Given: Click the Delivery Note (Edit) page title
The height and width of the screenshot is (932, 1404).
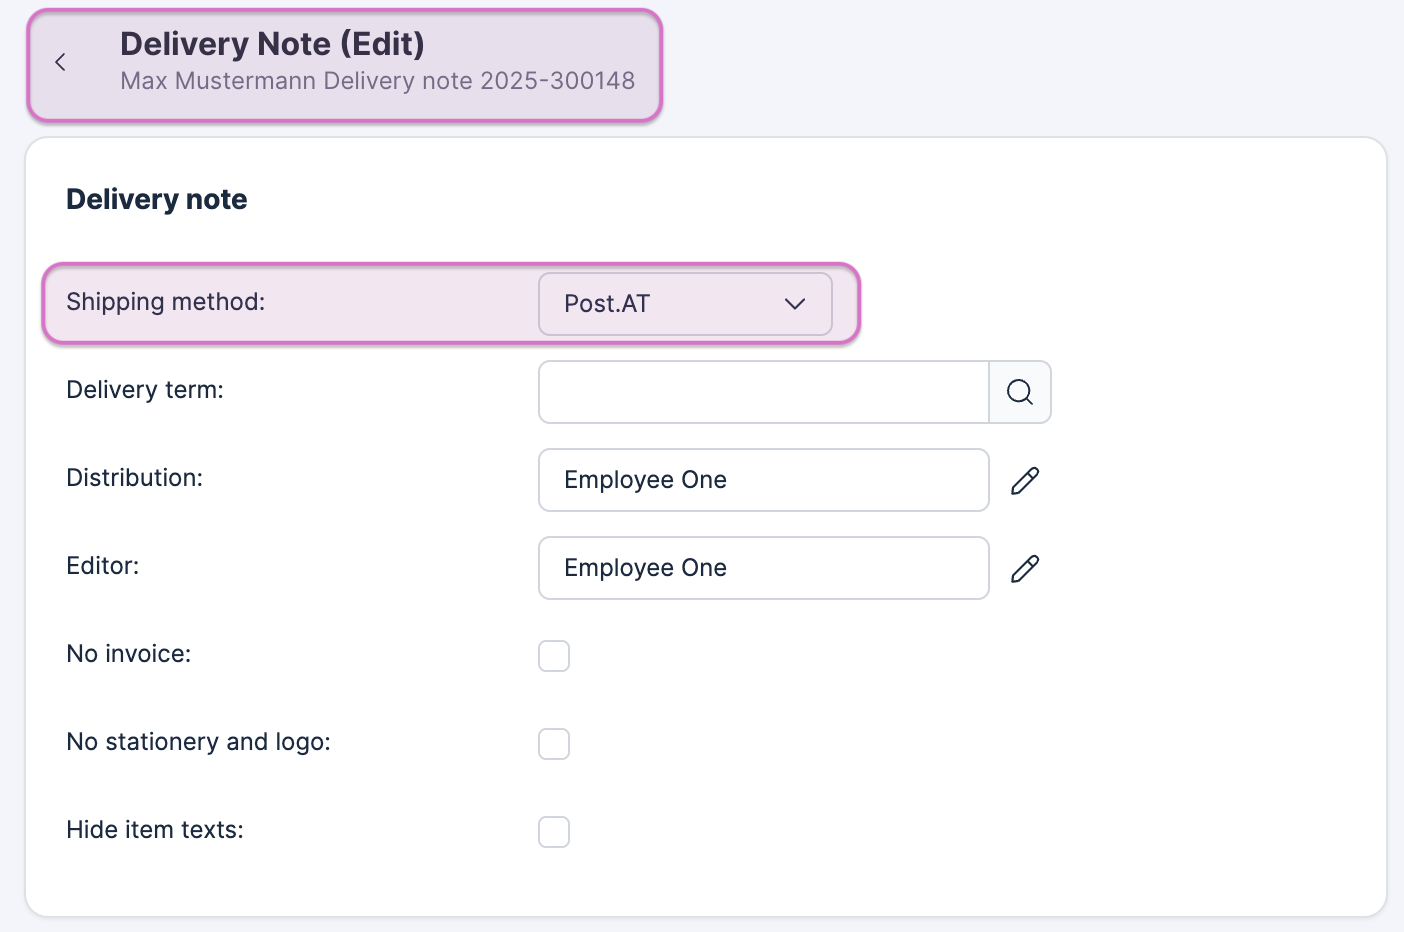Looking at the screenshot, I should pyautogui.click(x=272, y=44).
